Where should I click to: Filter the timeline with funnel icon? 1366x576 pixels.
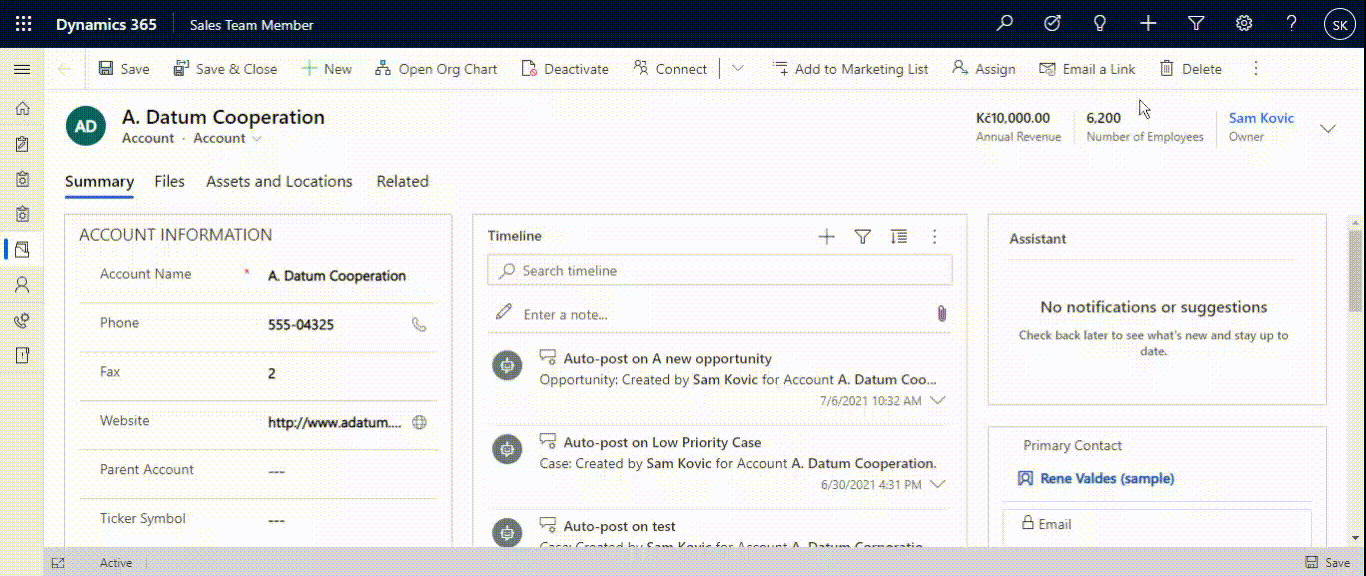(863, 237)
